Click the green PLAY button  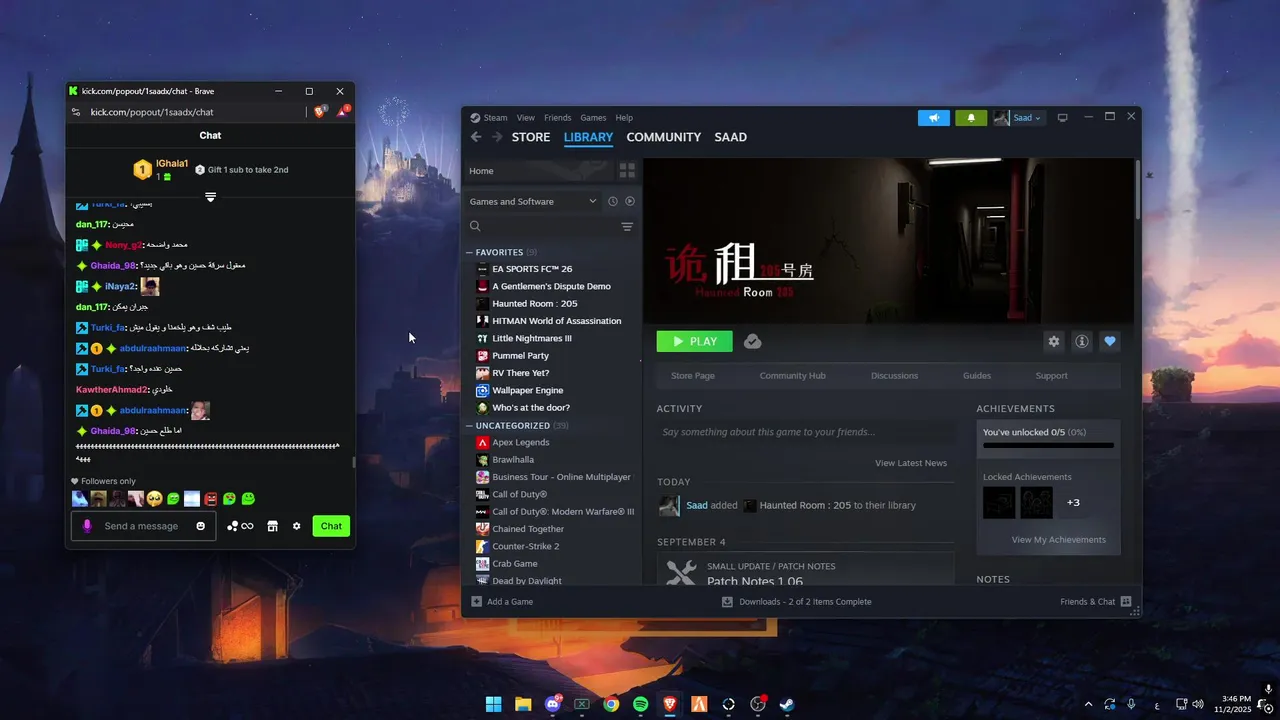pyautogui.click(x=695, y=341)
